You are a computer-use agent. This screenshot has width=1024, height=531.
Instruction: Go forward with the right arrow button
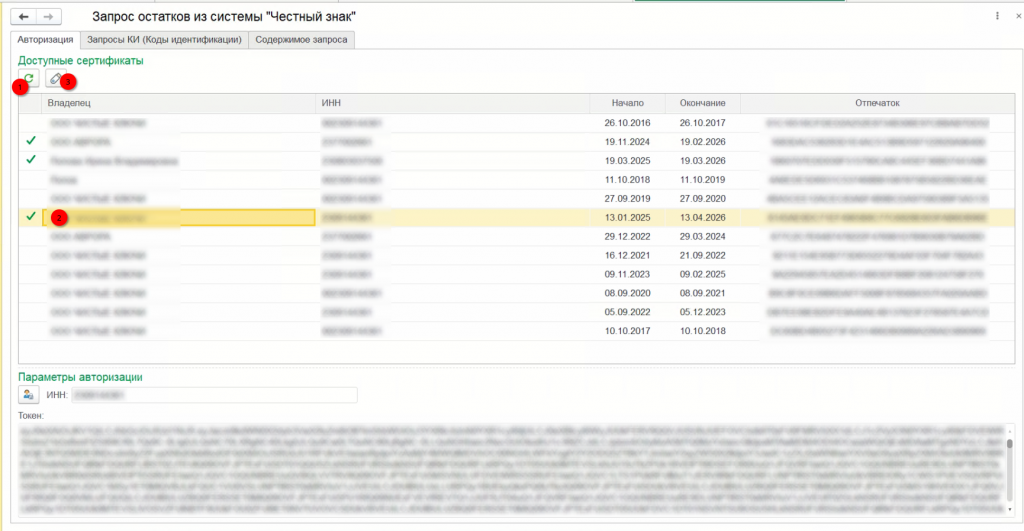click(48, 16)
